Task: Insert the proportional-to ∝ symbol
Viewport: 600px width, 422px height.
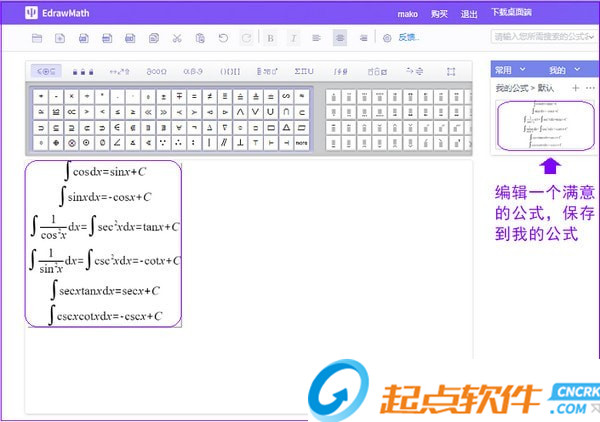Action: [x=72, y=112]
